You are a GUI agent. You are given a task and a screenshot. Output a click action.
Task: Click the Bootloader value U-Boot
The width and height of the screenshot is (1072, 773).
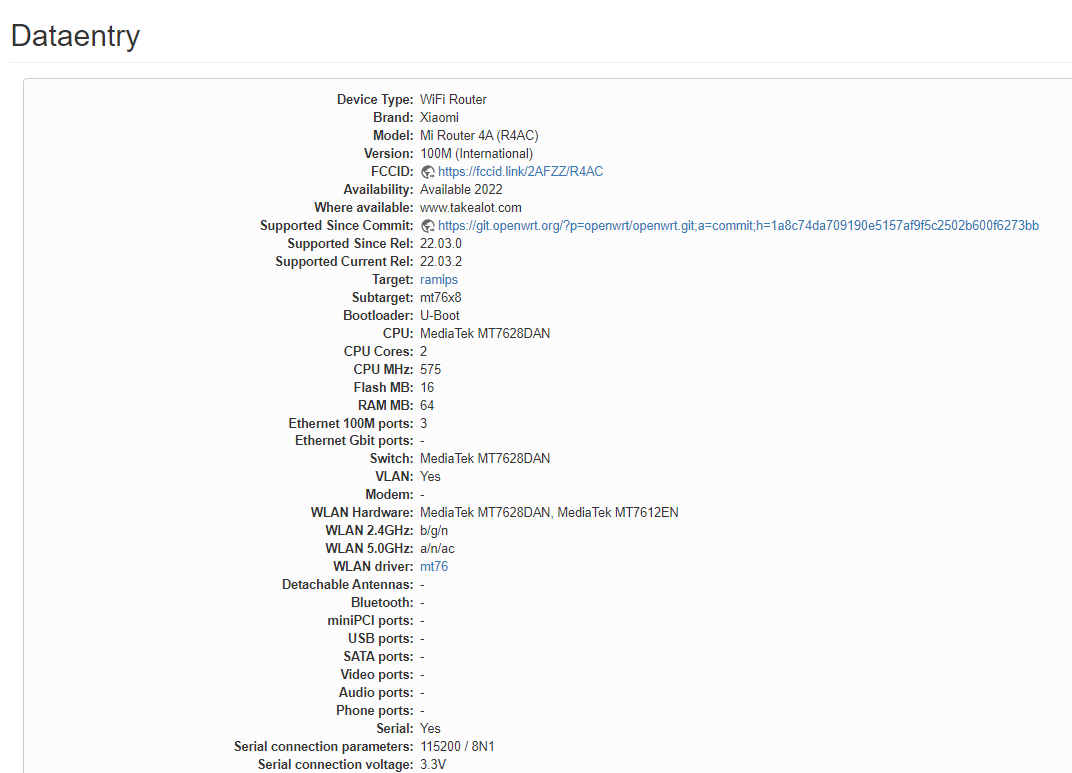click(x=440, y=315)
